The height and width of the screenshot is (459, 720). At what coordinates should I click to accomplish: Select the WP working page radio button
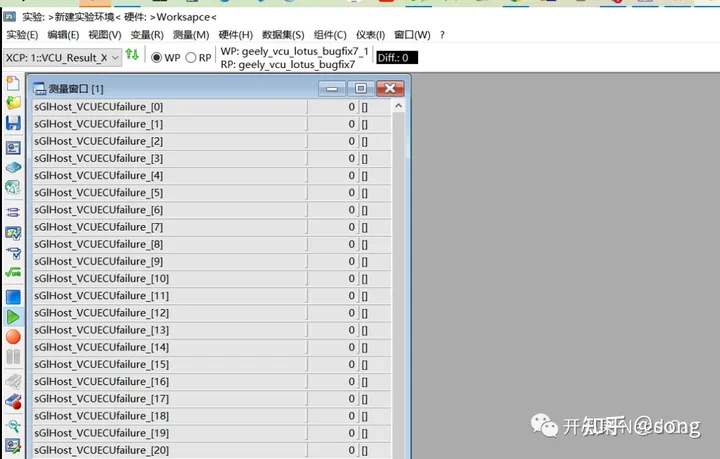point(156,57)
